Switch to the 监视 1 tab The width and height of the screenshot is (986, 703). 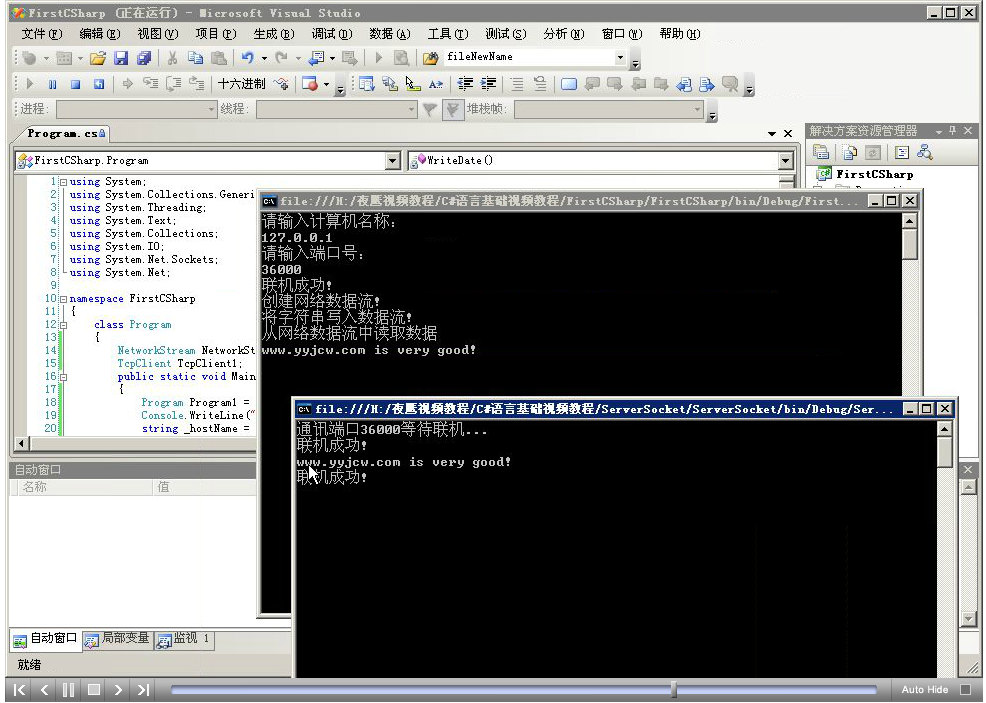coord(184,639)
